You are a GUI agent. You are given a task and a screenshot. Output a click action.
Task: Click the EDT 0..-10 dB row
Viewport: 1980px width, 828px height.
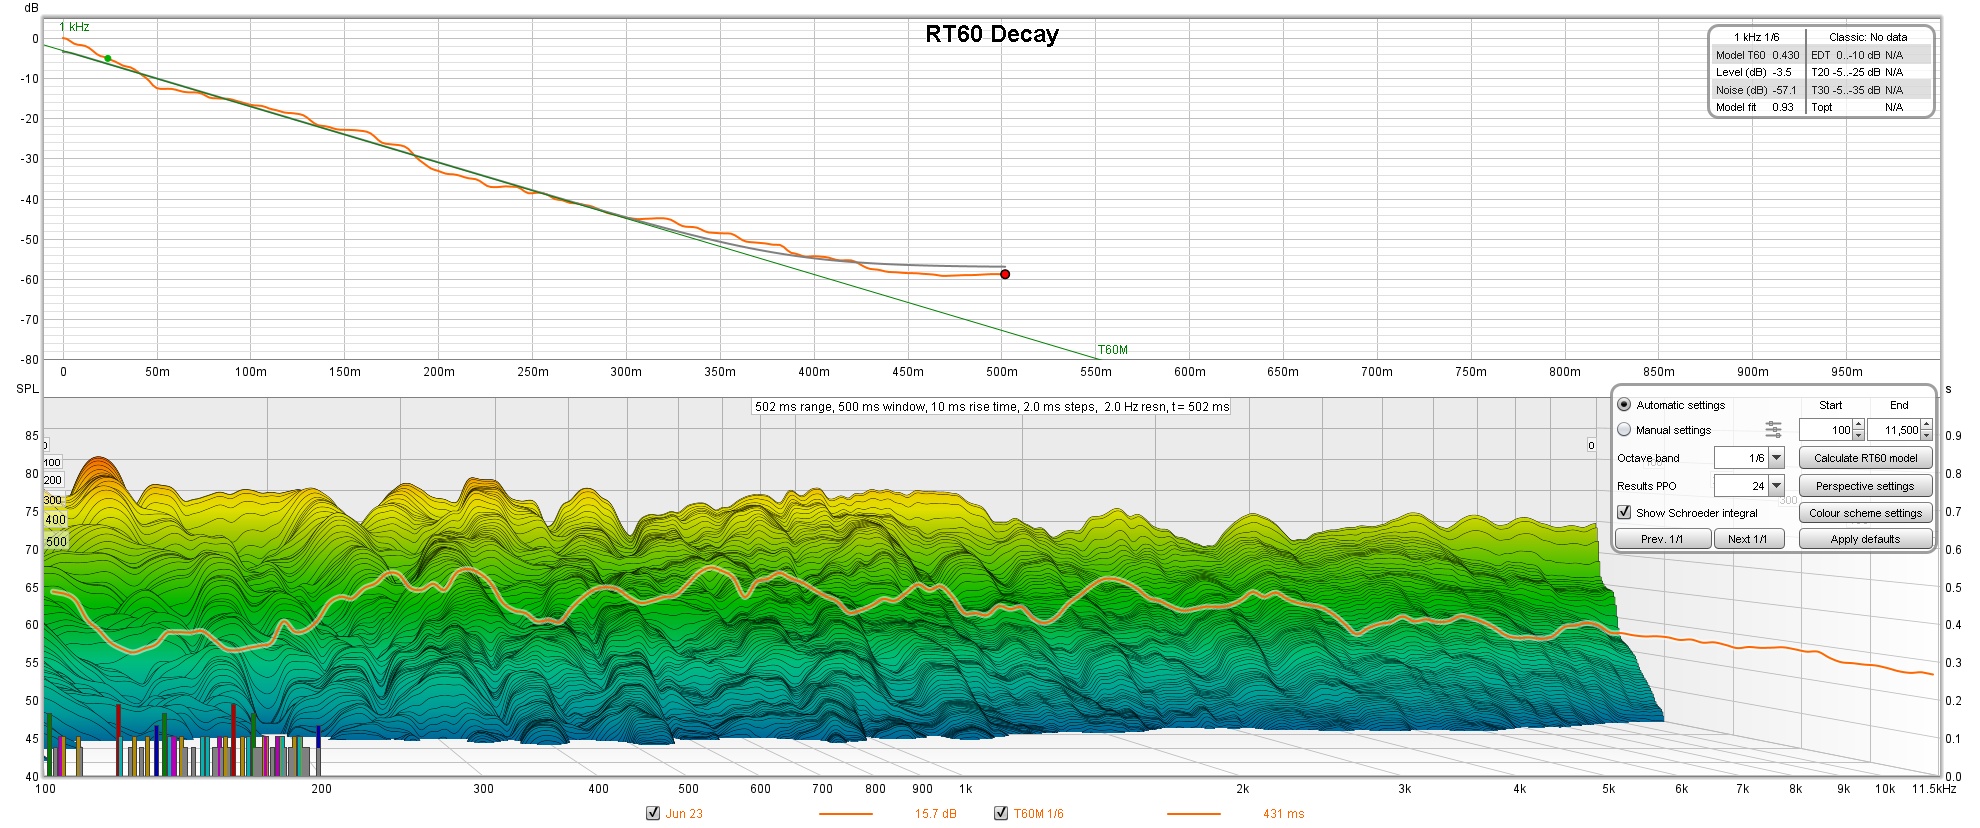[1869, 55]
